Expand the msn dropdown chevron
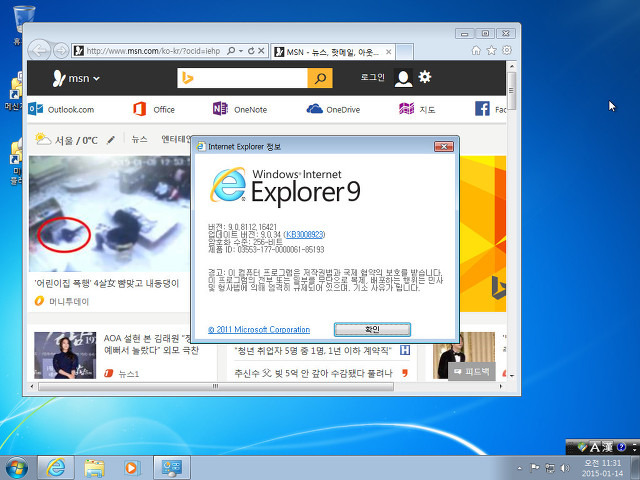 point(96,78)
